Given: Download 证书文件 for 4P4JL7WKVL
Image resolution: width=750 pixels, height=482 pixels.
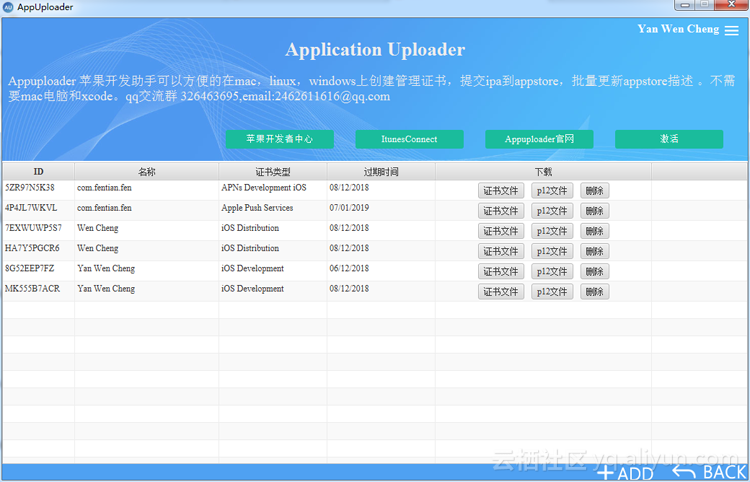Looking at the screenshot, I should click(x=501, y=211).
